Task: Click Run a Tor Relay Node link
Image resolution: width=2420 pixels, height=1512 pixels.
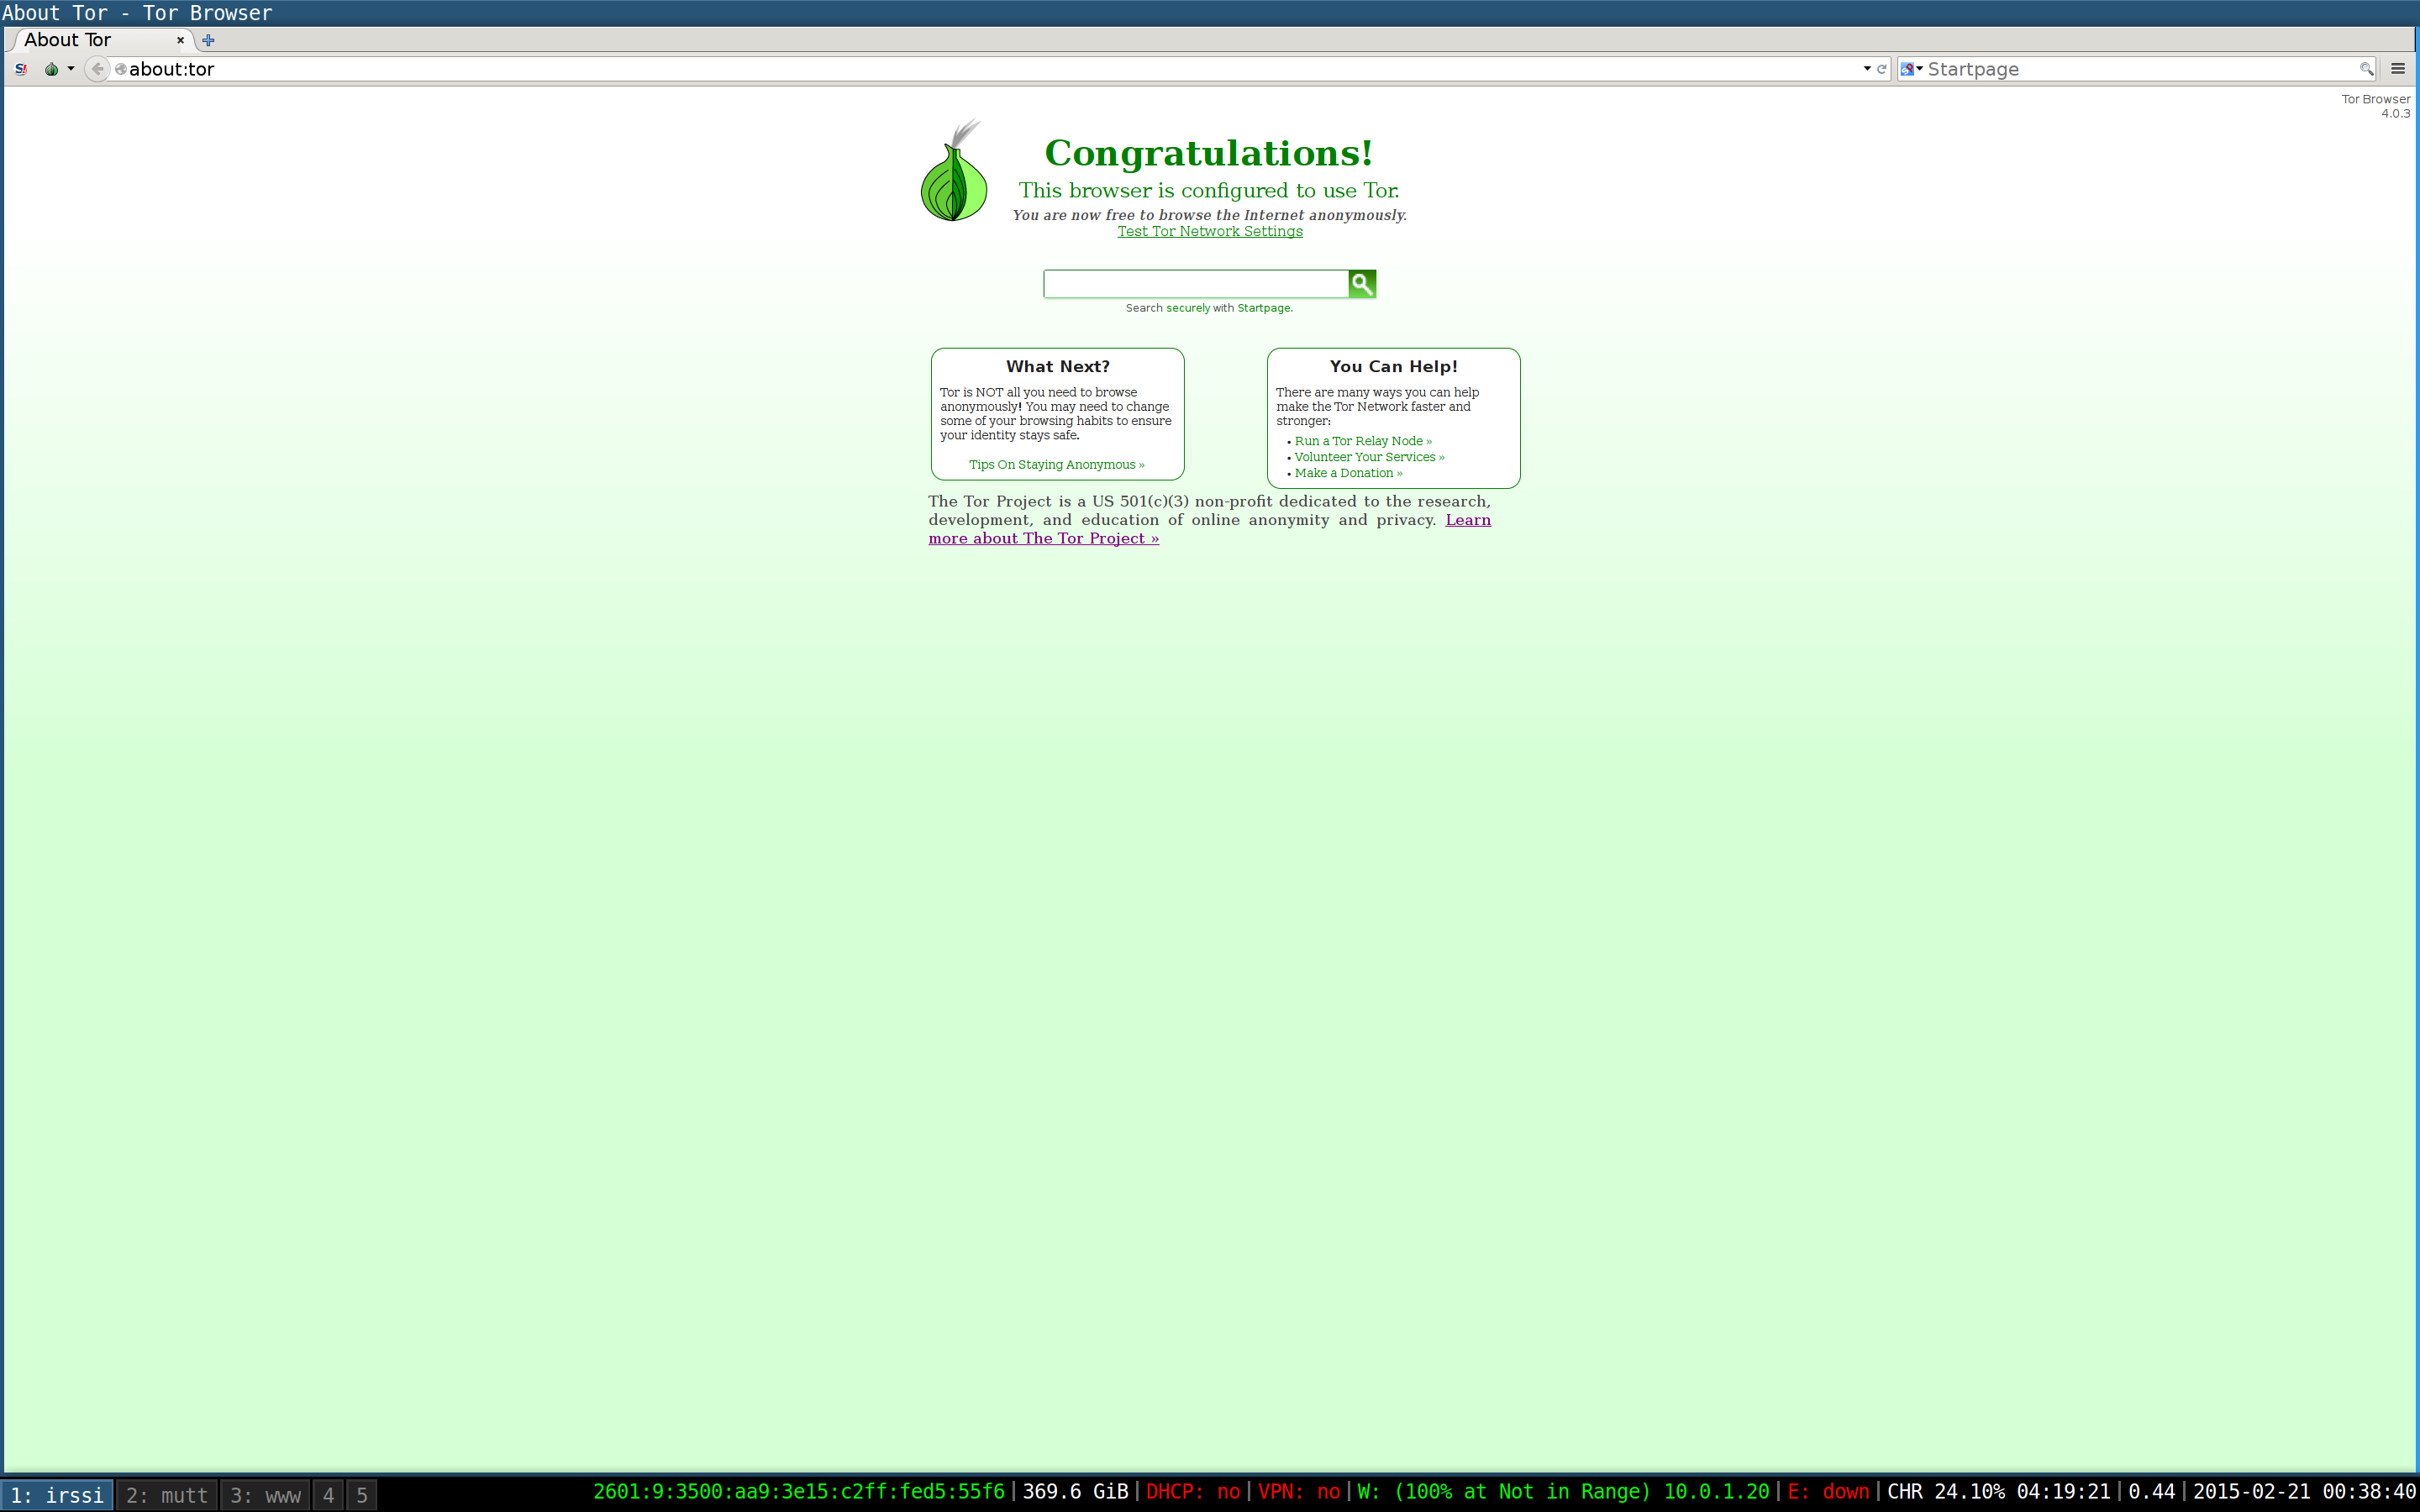Action: coord(1362,441)
